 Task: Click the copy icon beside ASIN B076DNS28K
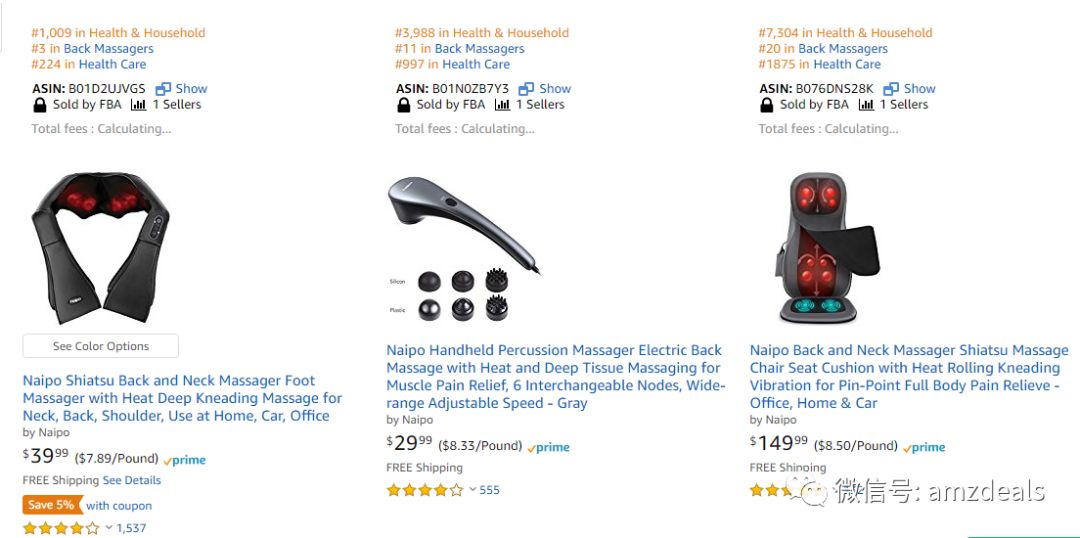click(891, 89)
